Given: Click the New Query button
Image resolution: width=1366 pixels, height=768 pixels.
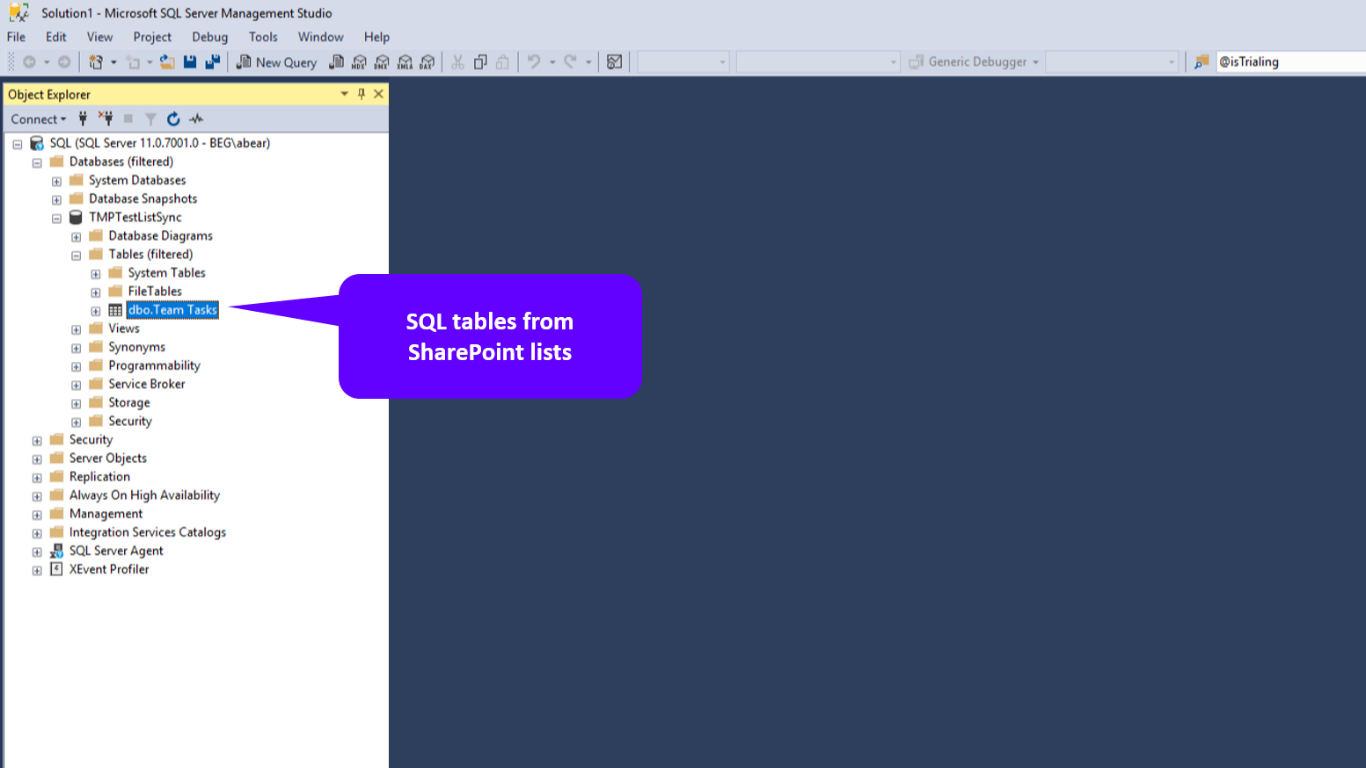Looking at the screenshot, I should pyautogui.click(x=277, y=62).
